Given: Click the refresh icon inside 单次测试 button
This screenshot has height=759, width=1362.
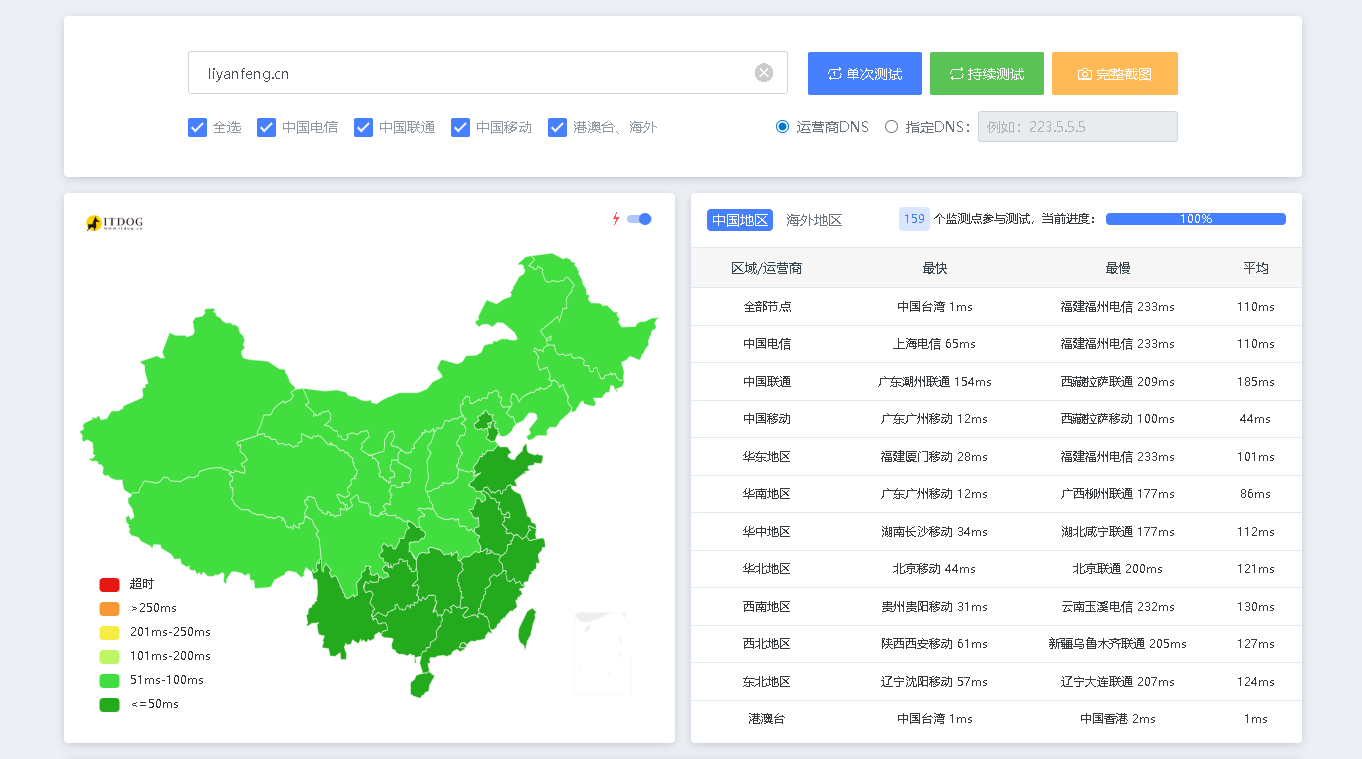Looking at the screenshot, I should (x=837, y=72).
